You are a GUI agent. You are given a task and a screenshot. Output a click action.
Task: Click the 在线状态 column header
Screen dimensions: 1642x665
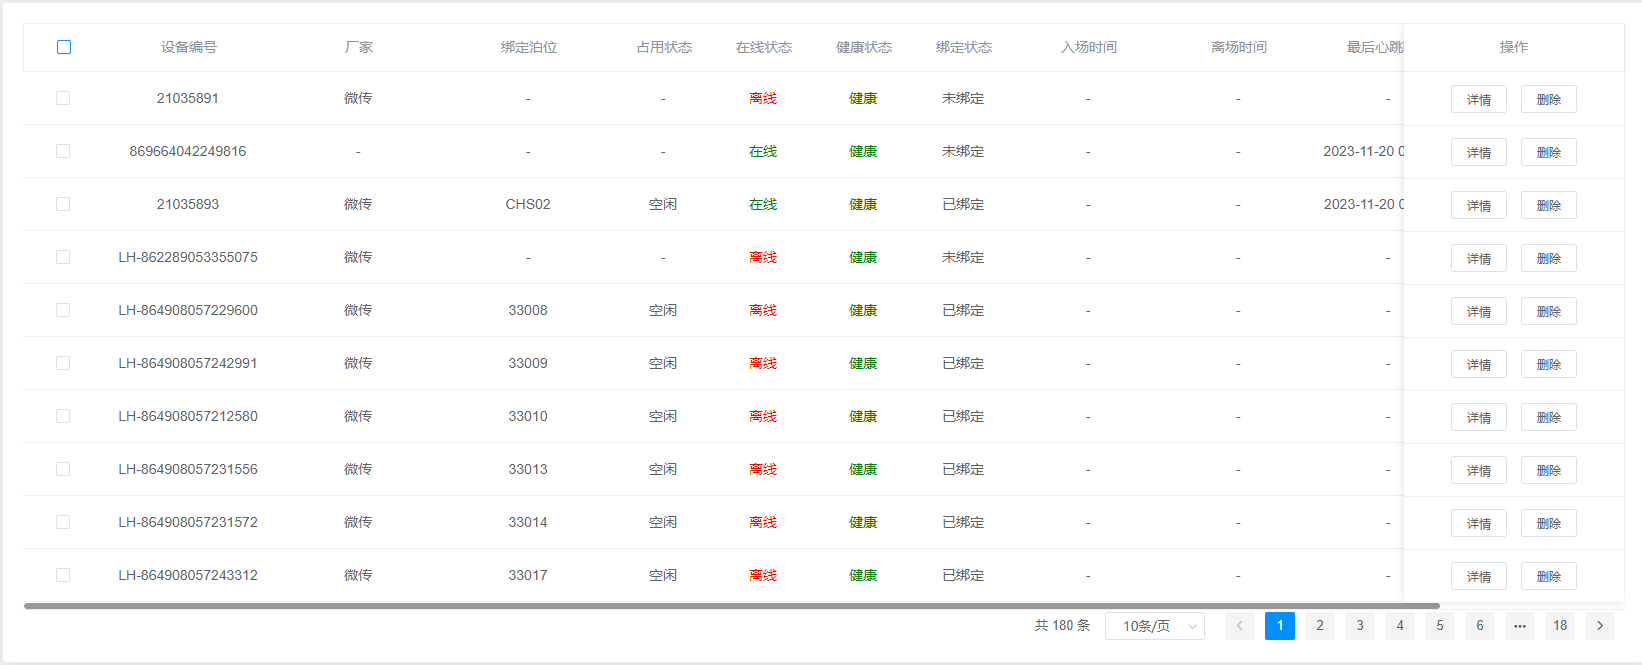pyautogui.click(x=763, y=47)
